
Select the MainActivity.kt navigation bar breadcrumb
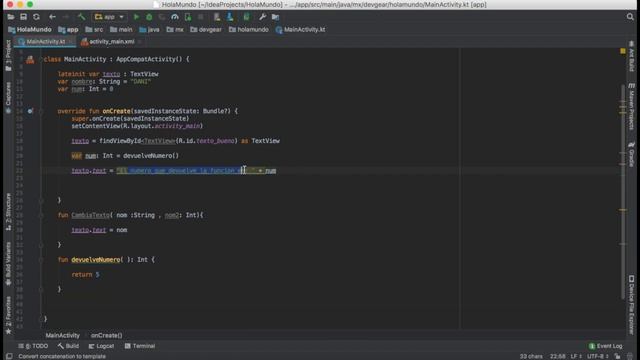300,29
